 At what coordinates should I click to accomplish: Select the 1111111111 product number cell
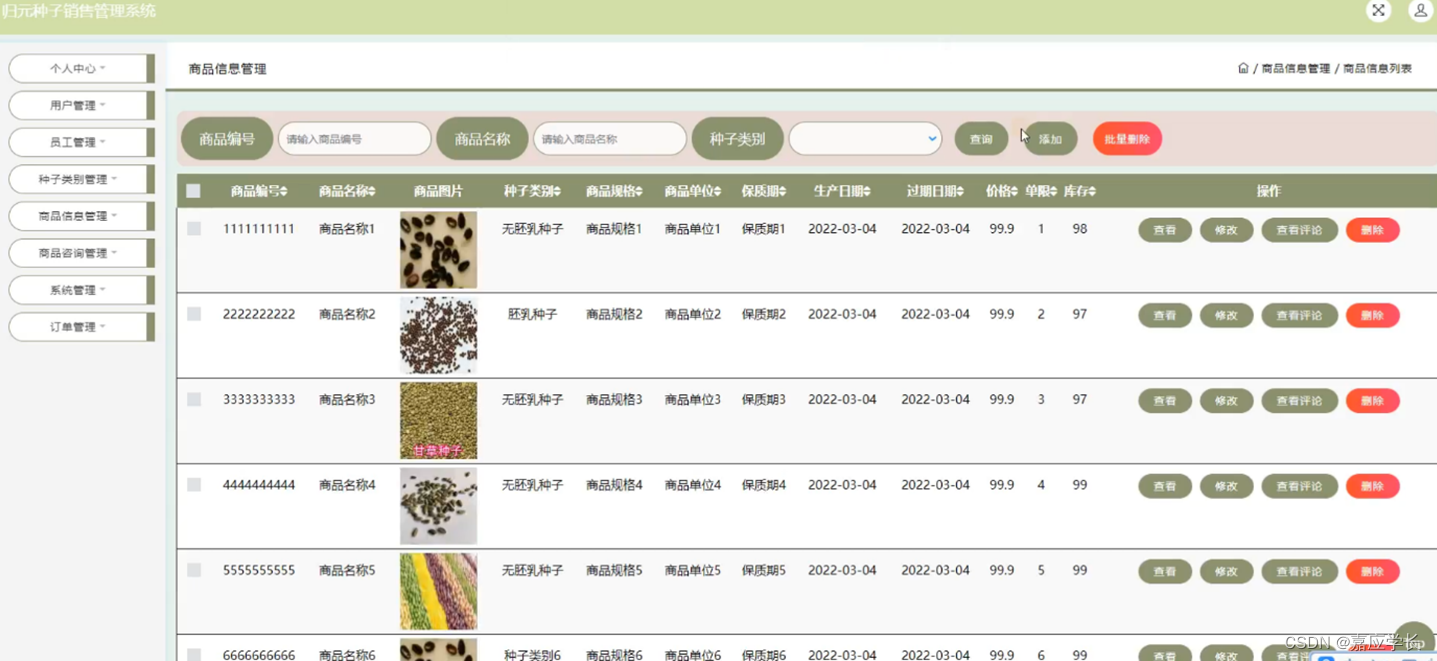point(259,229)
